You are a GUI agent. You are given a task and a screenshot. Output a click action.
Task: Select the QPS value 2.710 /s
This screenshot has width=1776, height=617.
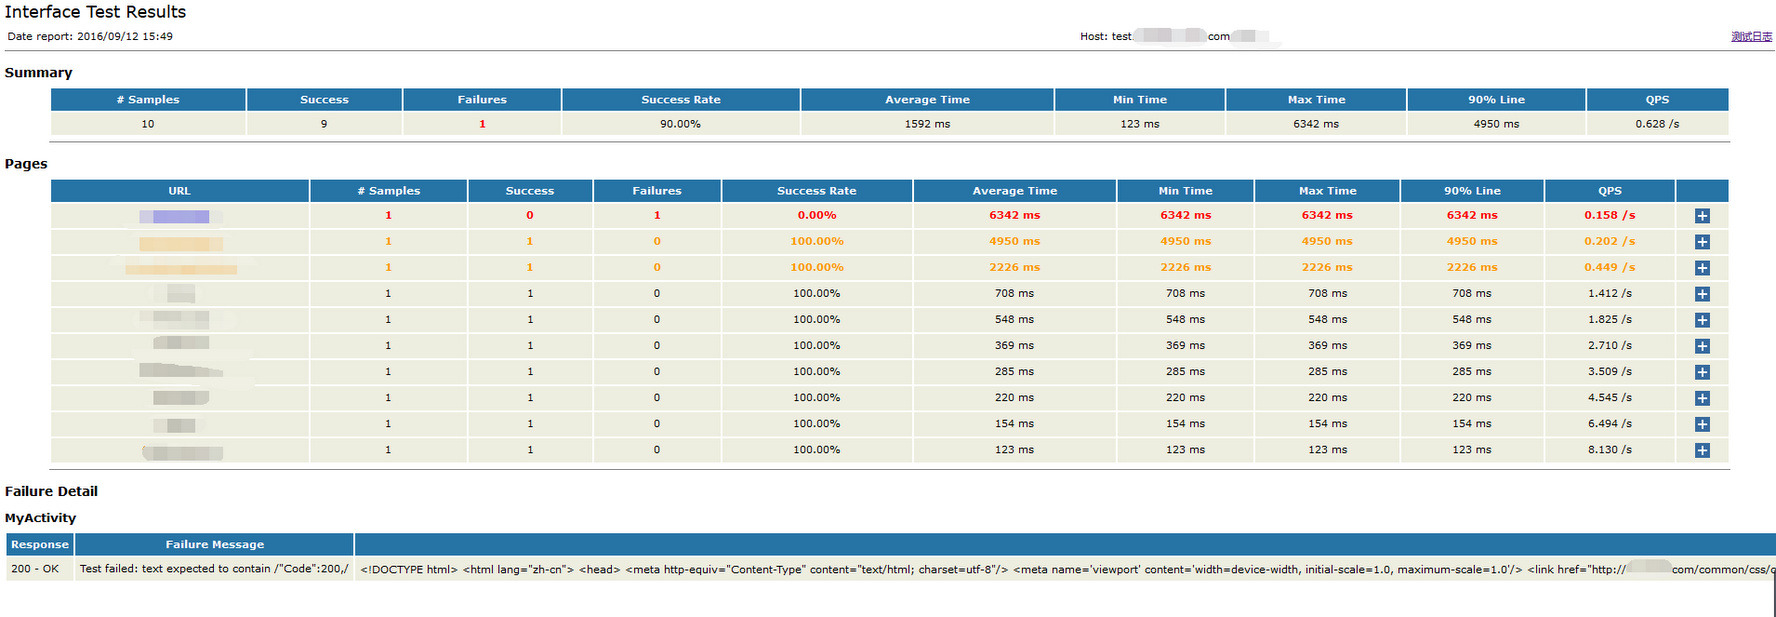tap(1610, 345)
